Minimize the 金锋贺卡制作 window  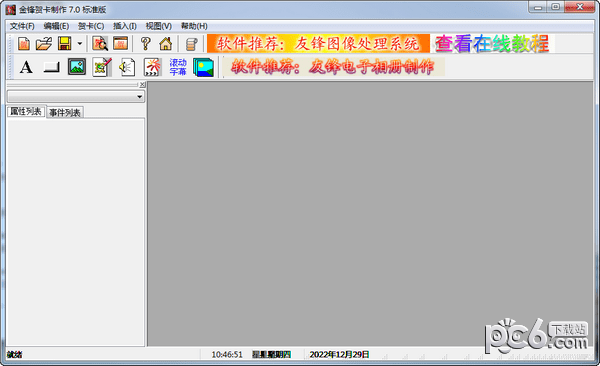point(538,7)
